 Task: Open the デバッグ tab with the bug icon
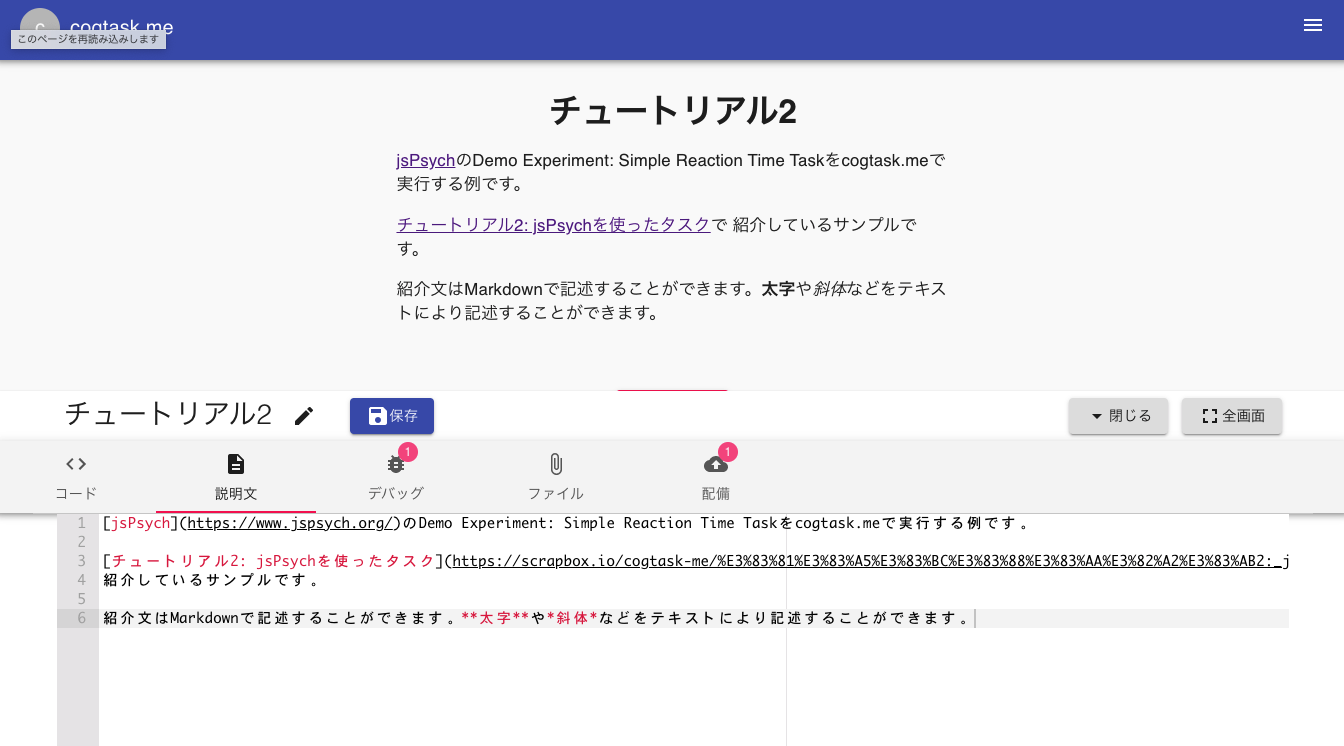pyautogui.click(x=396, y=477)
